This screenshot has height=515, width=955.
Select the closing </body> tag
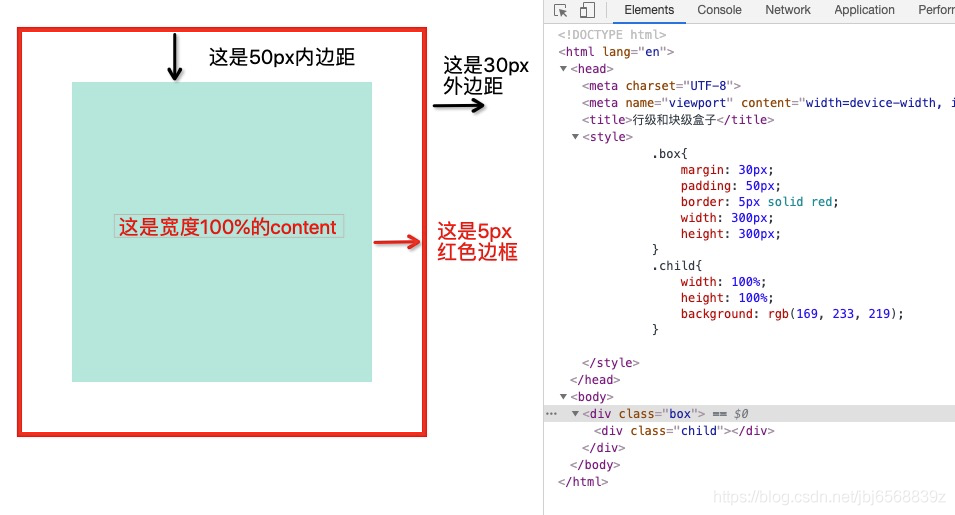coord(595,465)
